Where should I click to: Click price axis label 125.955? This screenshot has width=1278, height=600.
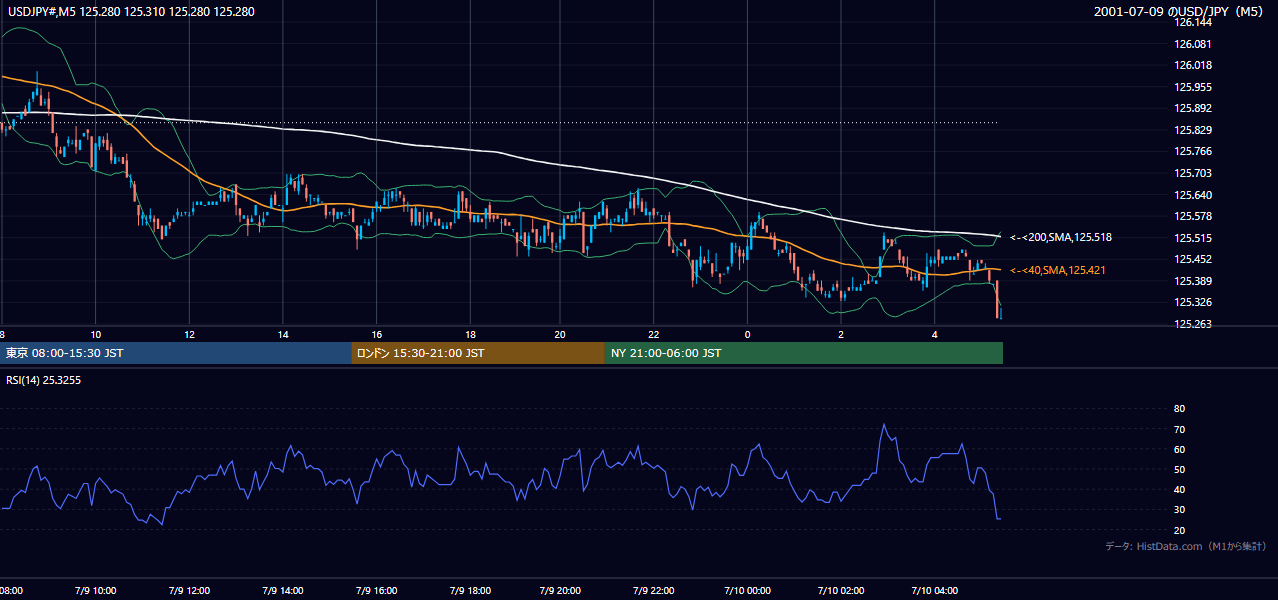click(1192, 87)
